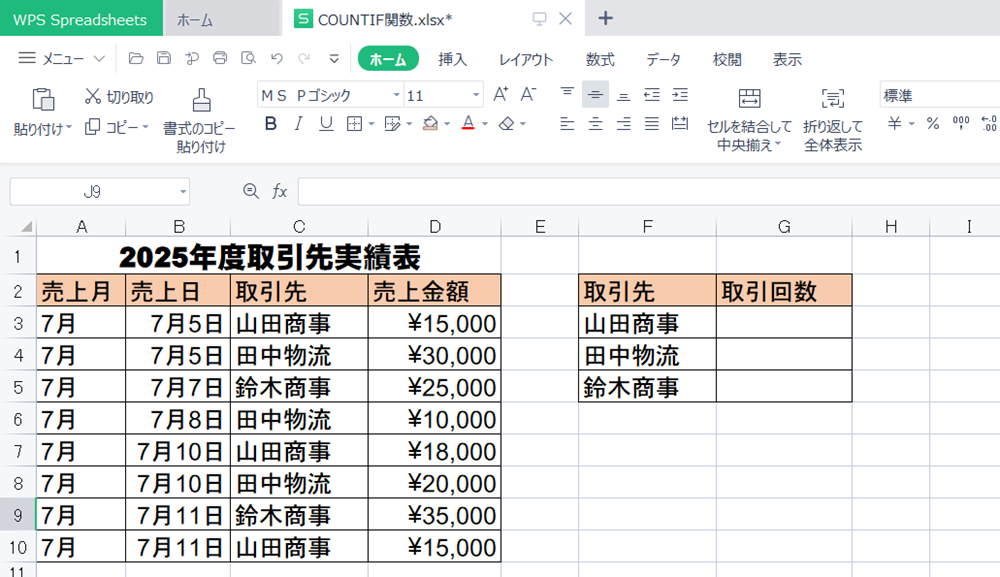Expand the Paste (貼り付け) dropdown arrow

point(69,128)
